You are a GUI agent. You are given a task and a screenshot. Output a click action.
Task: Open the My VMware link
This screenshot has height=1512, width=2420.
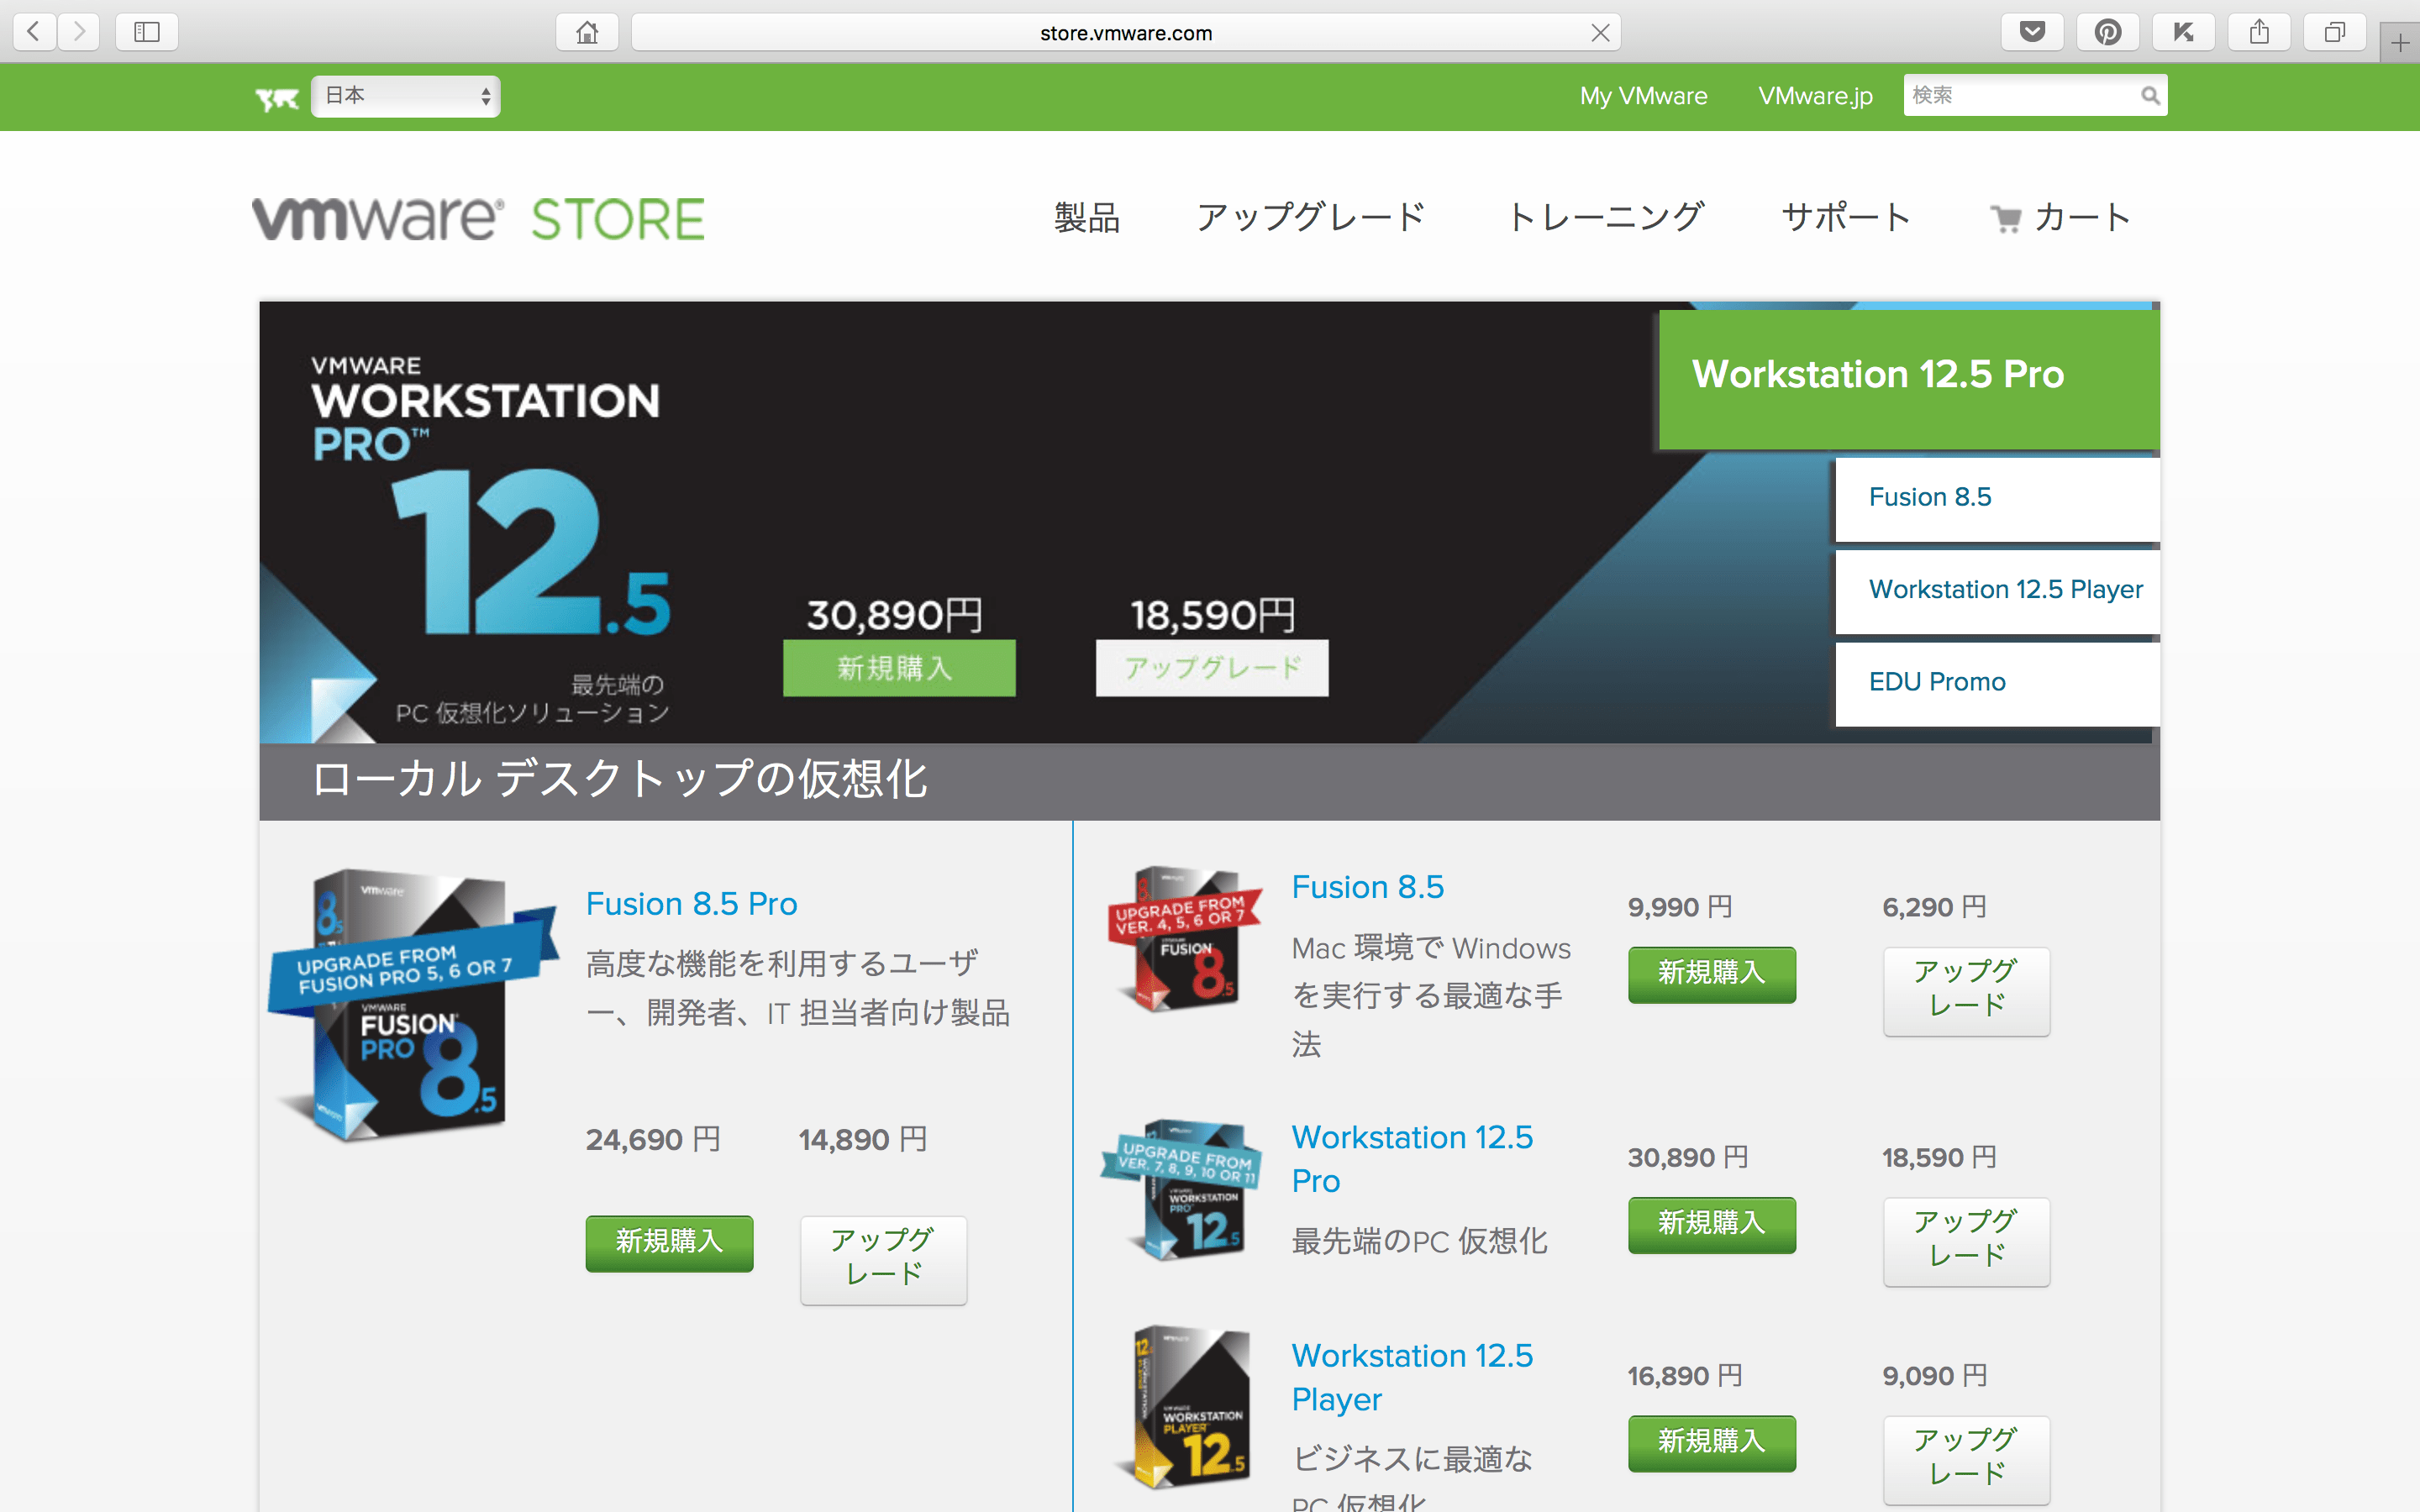point(1642,96)
